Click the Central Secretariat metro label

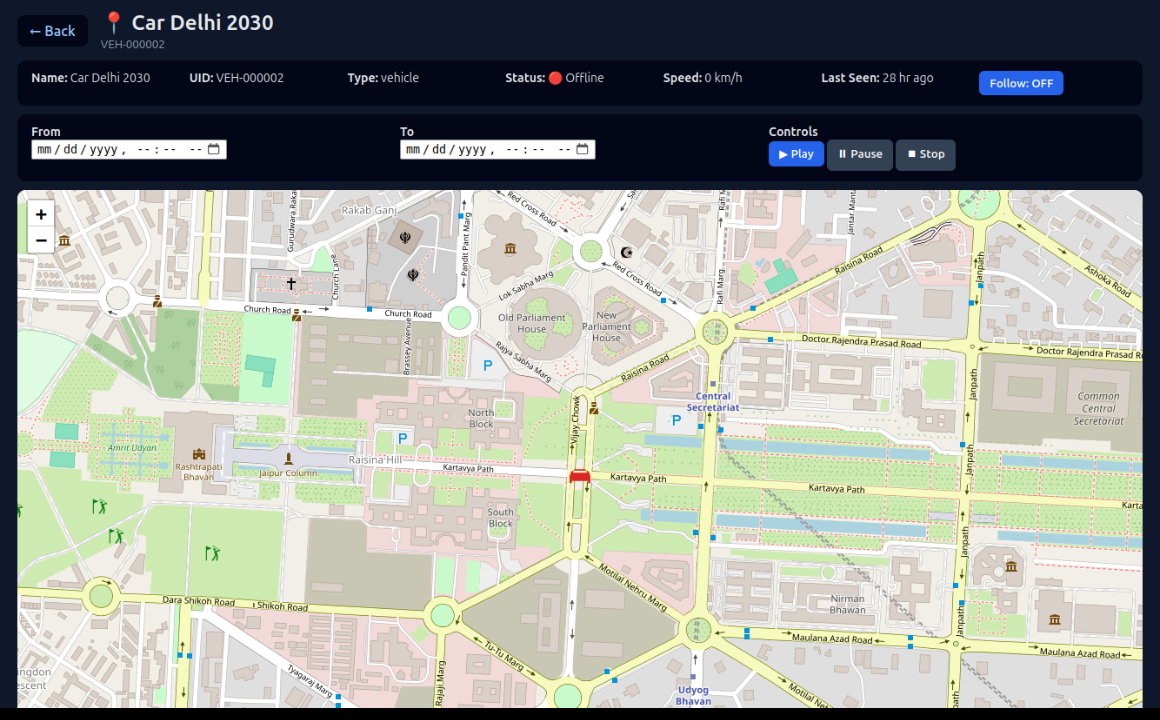[712, 401]
